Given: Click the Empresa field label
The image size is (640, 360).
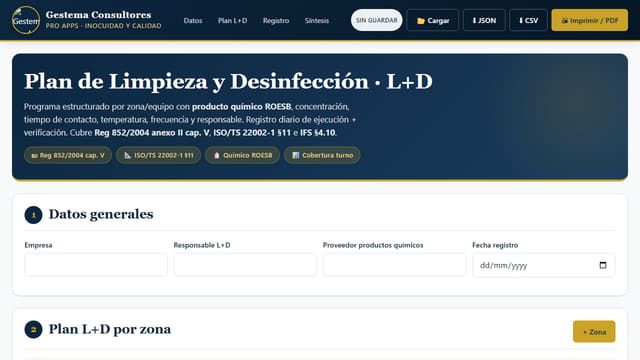Looking at the screenshot, I should pos(38,245).
